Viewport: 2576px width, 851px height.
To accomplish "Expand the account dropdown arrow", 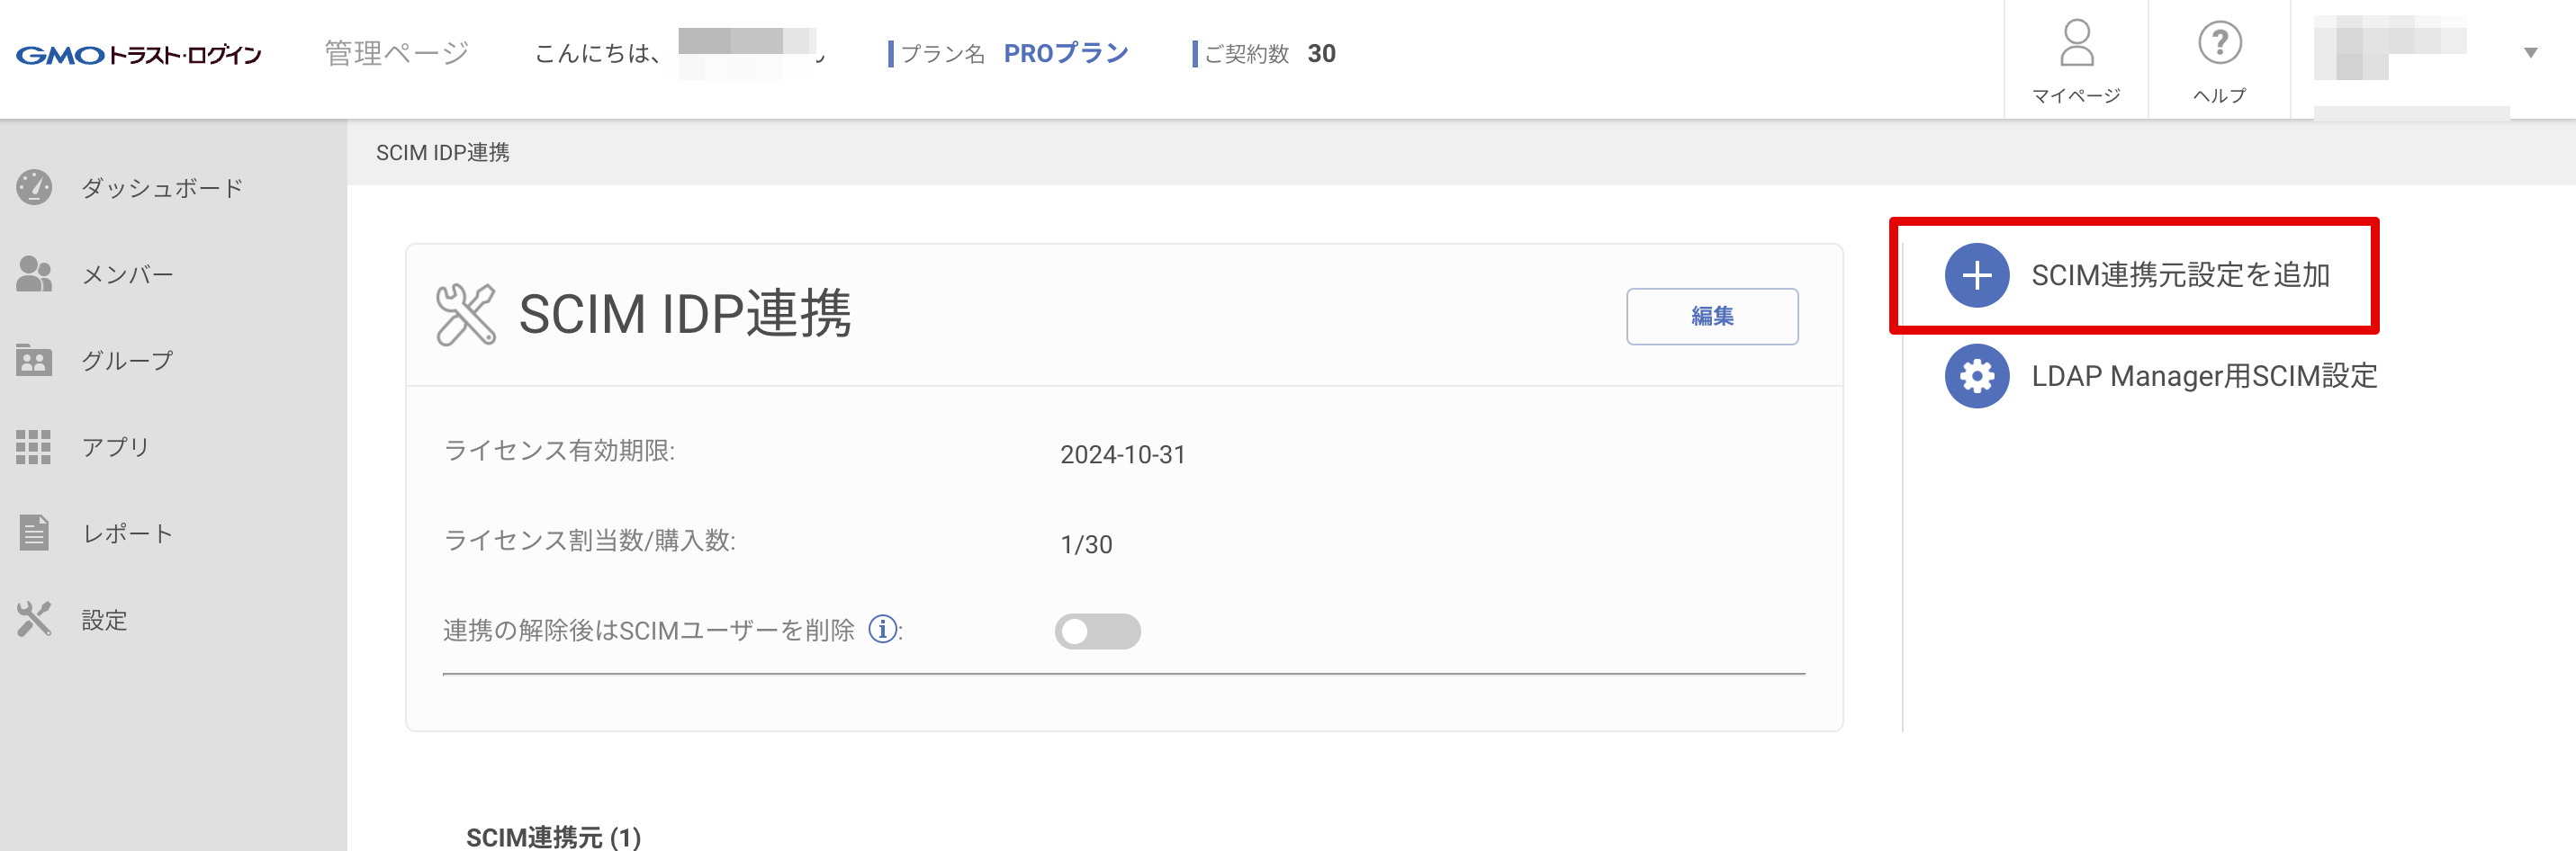I will point(2530,53).
